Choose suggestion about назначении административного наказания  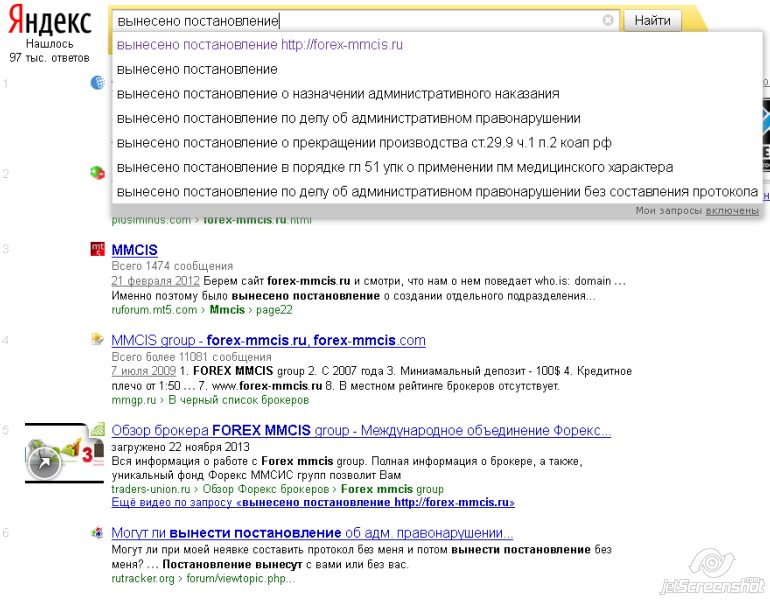point(437,94)
